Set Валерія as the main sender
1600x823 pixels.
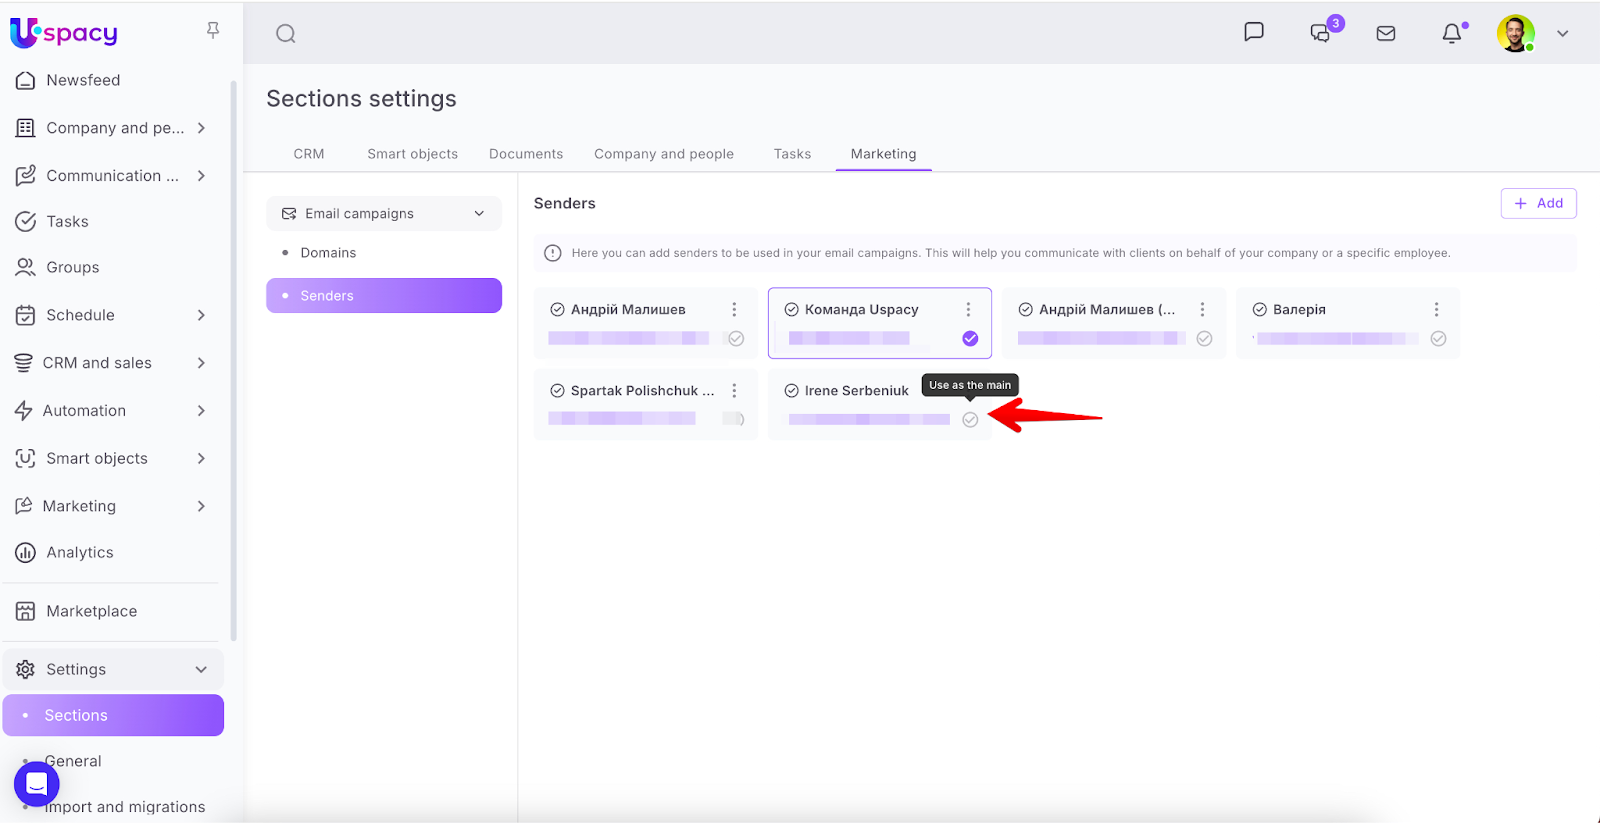click(1438, 339)
